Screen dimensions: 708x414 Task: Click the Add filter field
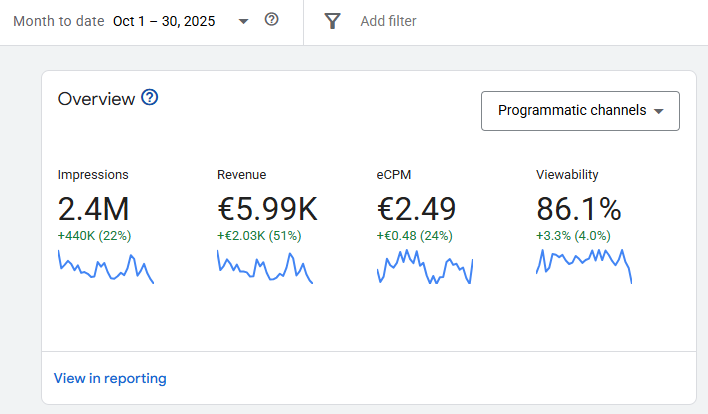click(x=388, y=21)
